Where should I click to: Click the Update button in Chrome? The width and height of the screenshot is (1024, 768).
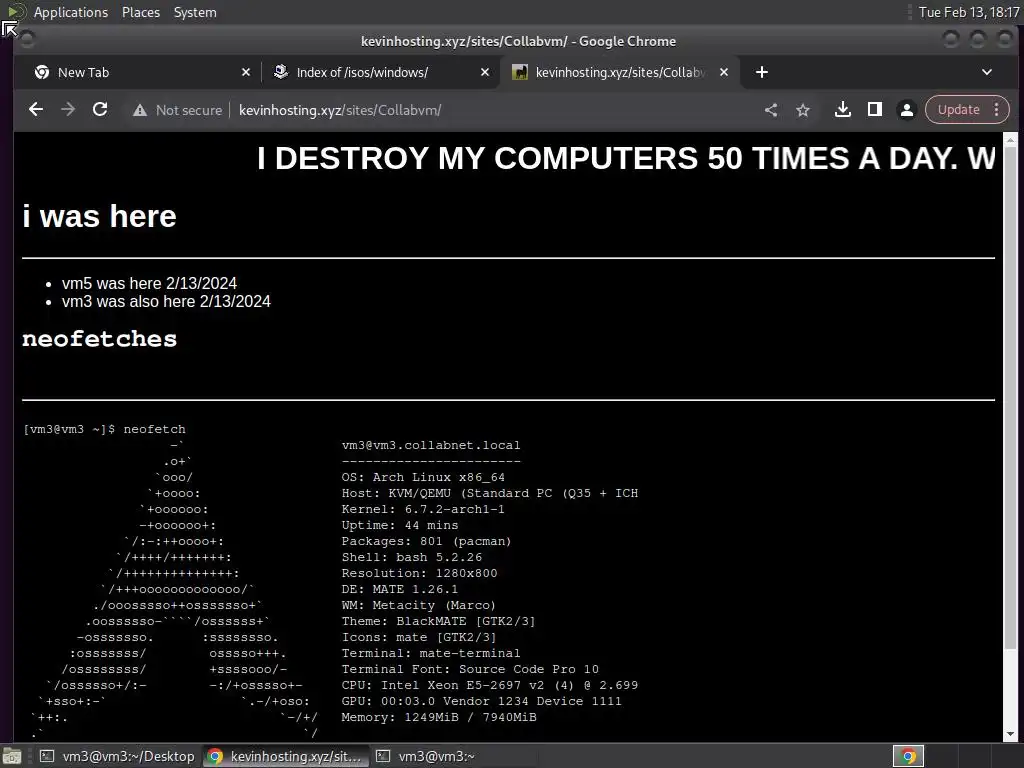point(958,110)
